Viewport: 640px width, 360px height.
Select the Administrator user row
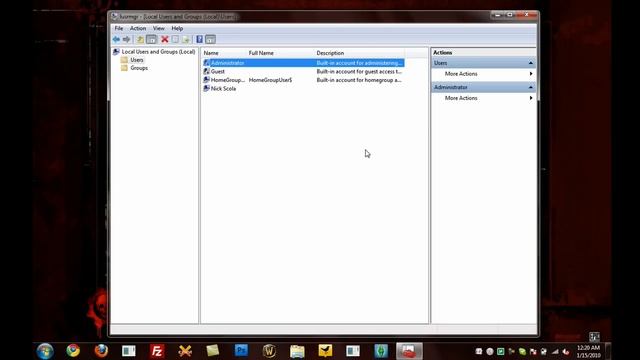click(303, 63)
